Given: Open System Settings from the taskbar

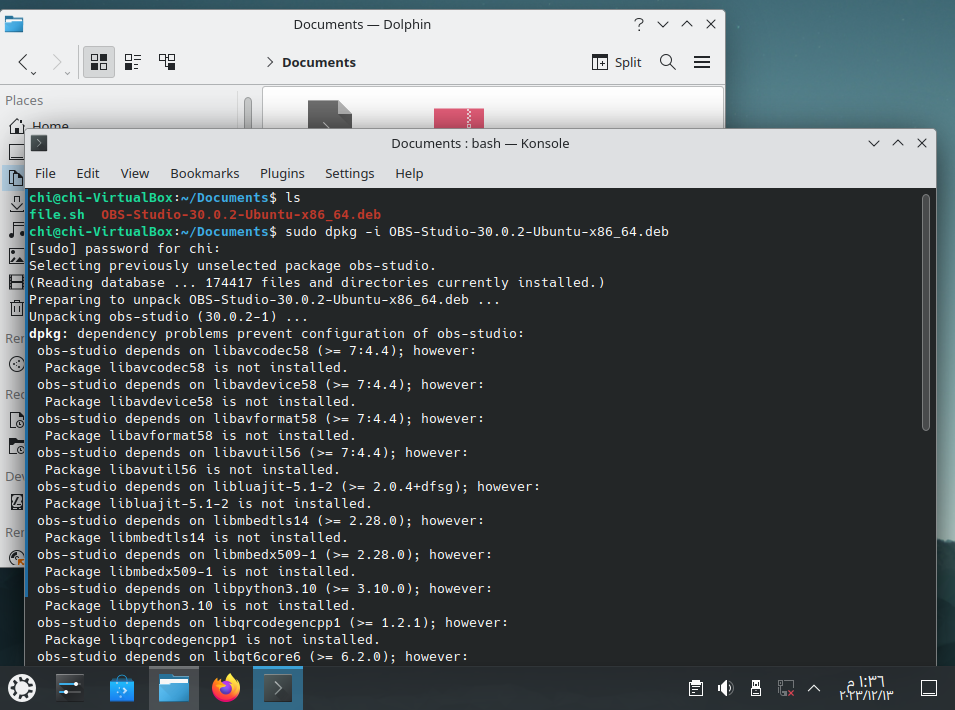Looking at the screenshot, I should [70, 688].
